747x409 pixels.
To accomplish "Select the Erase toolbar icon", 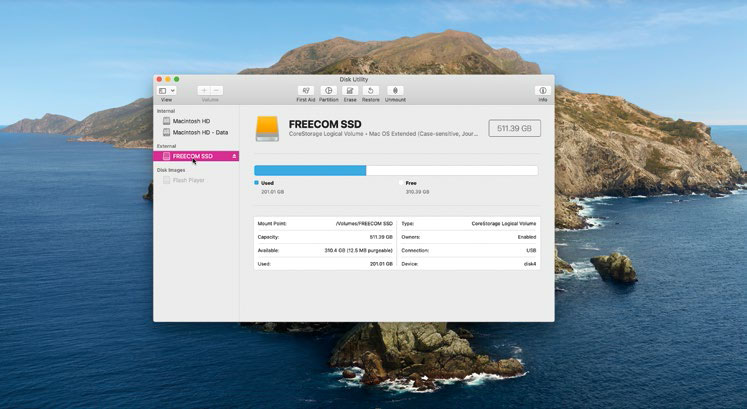I will click(x=350, y=90).
